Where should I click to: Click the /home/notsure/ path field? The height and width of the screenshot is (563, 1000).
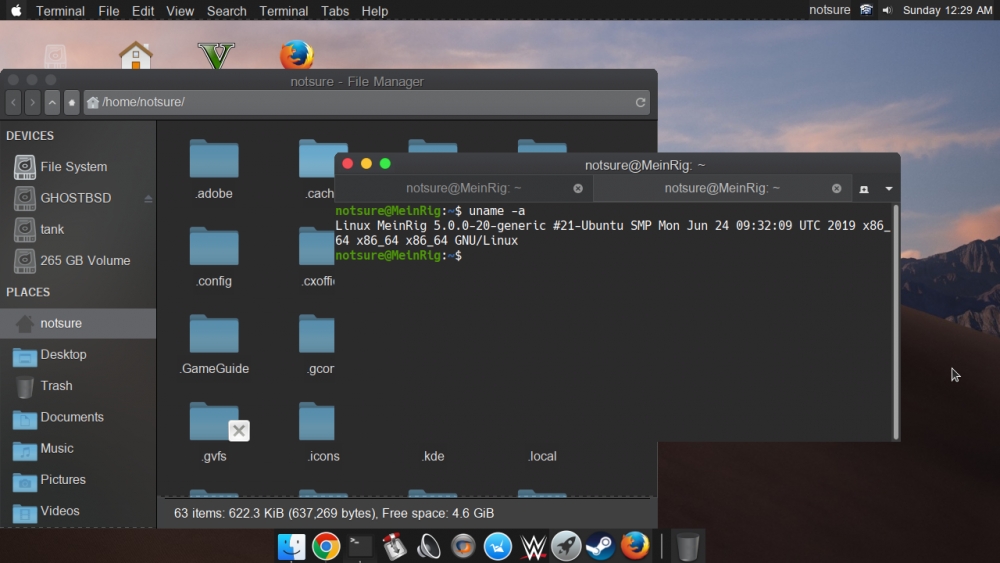[x=367, y=102]
